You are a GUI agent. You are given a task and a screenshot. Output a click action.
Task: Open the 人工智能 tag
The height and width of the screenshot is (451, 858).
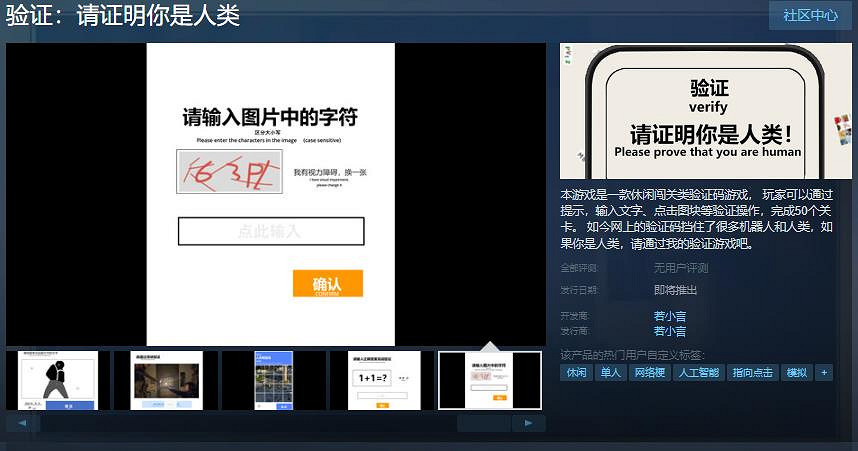pos(699,373)
